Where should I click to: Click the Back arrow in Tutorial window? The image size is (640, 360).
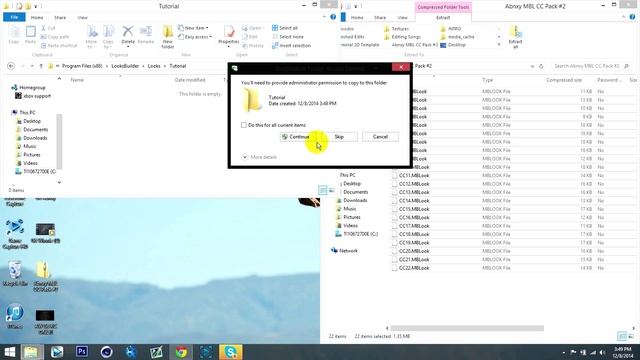click(11, 66)
